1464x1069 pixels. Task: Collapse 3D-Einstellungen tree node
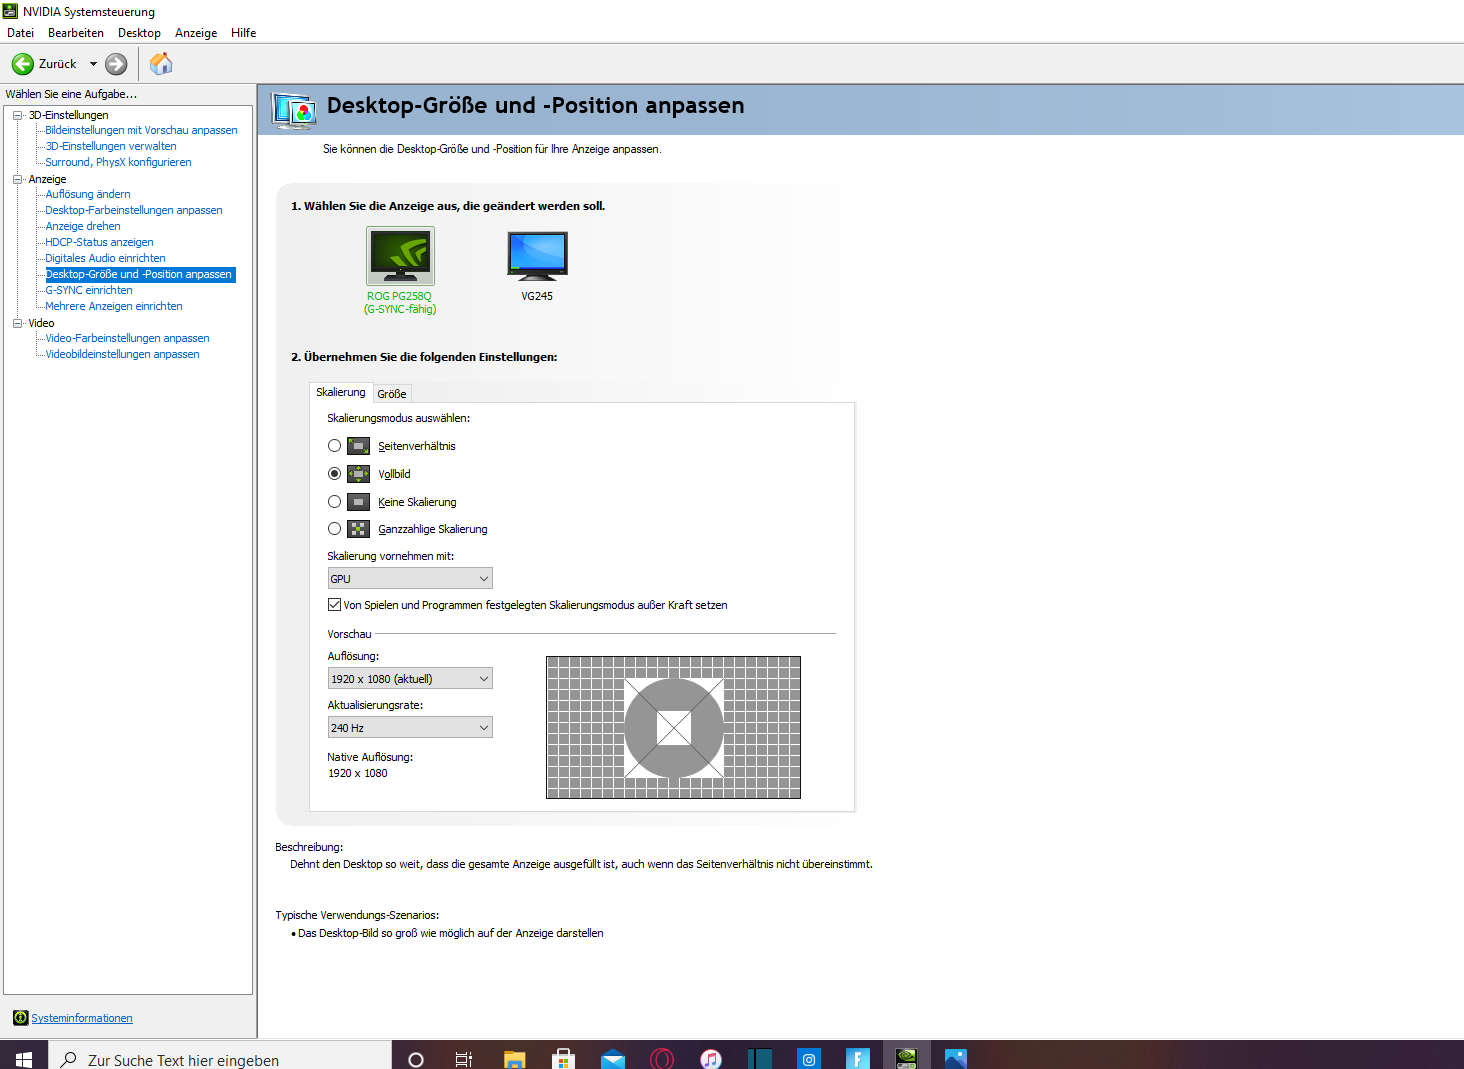tap(17, 115)
